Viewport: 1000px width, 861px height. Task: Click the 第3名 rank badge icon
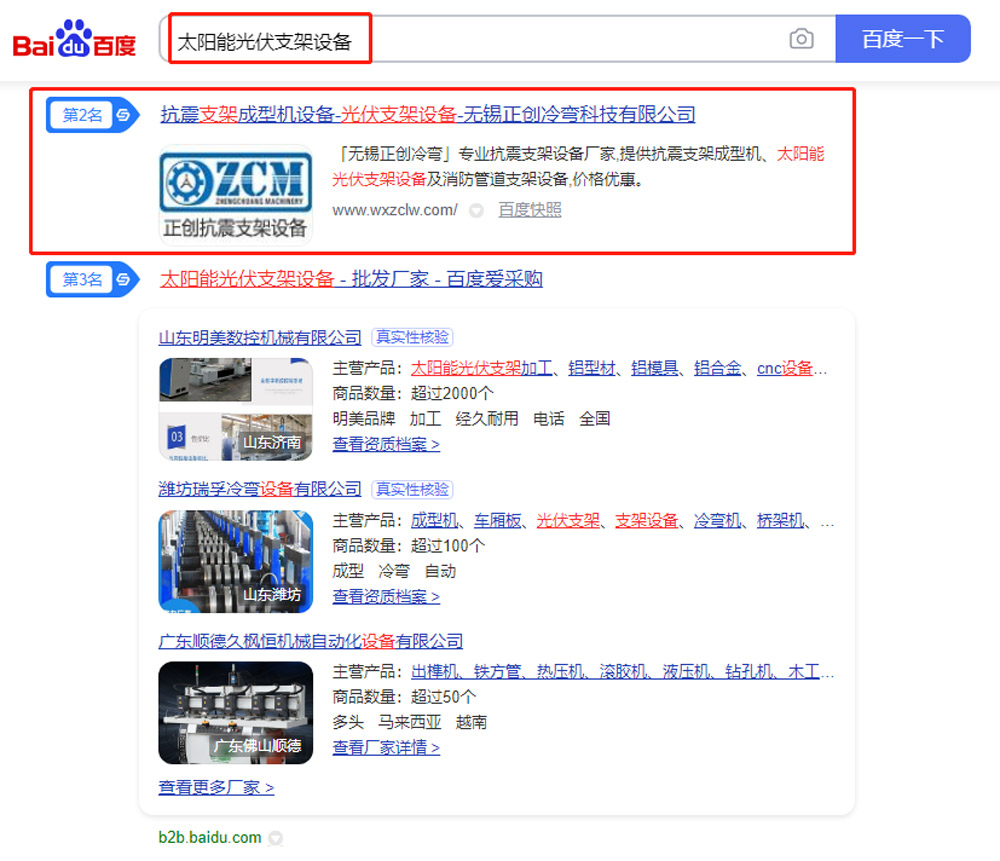point(93,280)
